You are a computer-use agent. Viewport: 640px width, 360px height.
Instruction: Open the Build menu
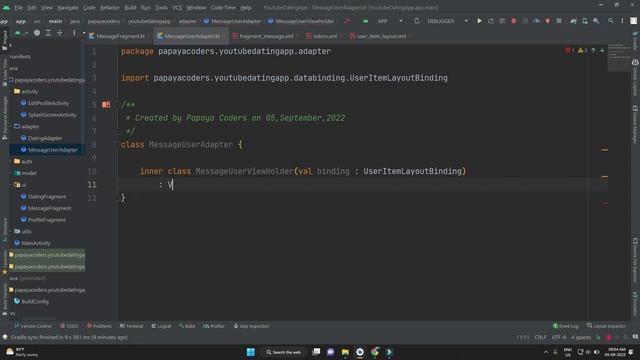click(x=130, y=7)
